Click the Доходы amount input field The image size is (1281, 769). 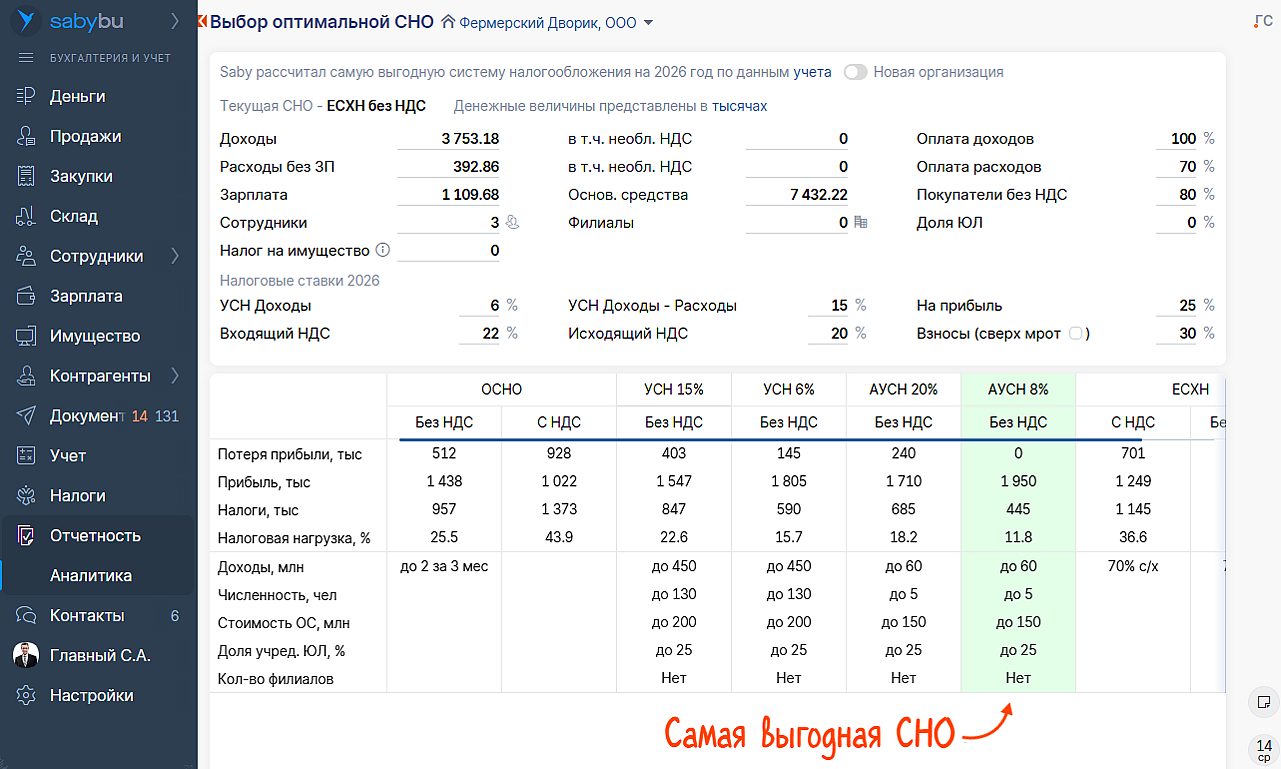(449, 139)
